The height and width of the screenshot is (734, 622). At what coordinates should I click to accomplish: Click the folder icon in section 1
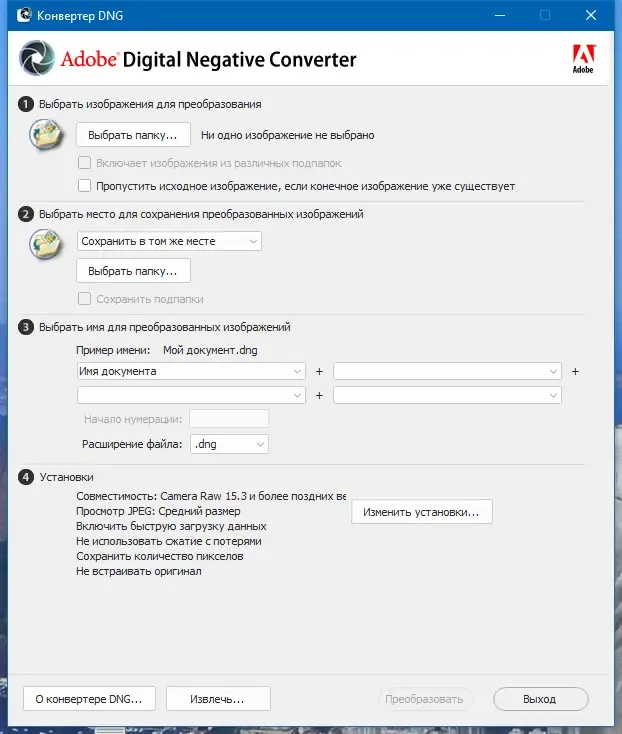[x=46, y=134]
